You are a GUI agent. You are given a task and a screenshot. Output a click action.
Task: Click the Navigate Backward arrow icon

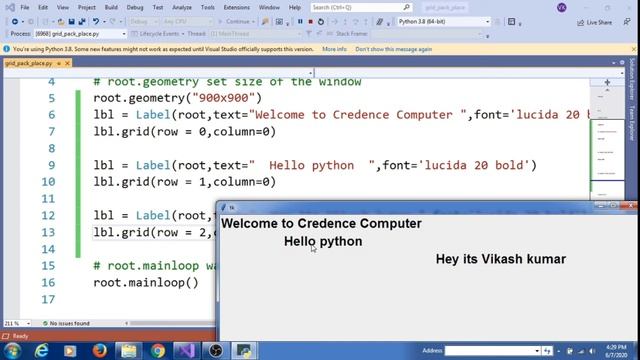15,22
